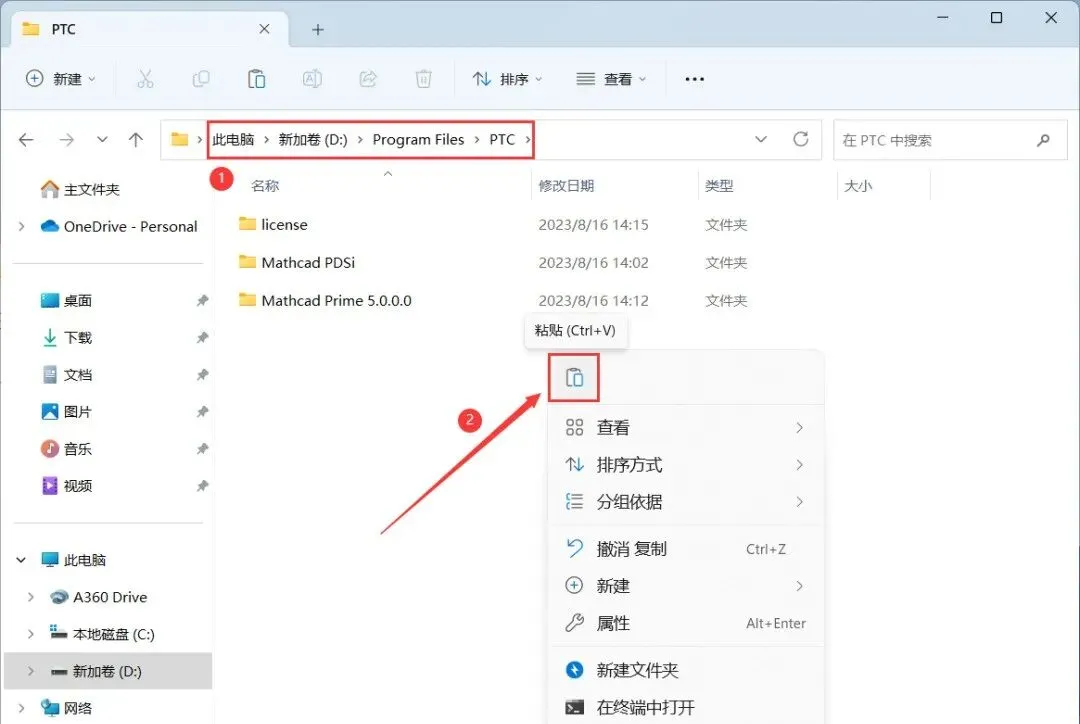Click the Delete trash icon in toolbar
The width and height of the screenshot is (1080, 724).
pyautogui.click(x=424, y=79)
